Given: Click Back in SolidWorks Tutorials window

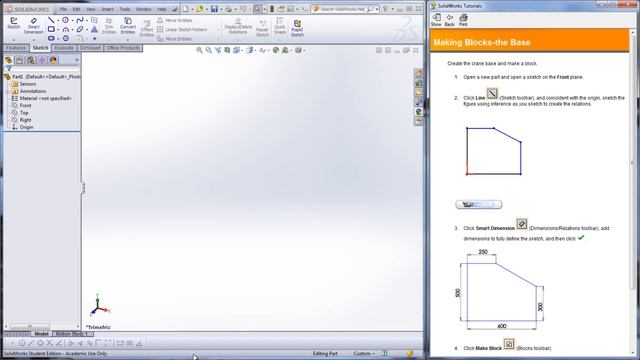Looking at the screenshot, I should 449,20.
